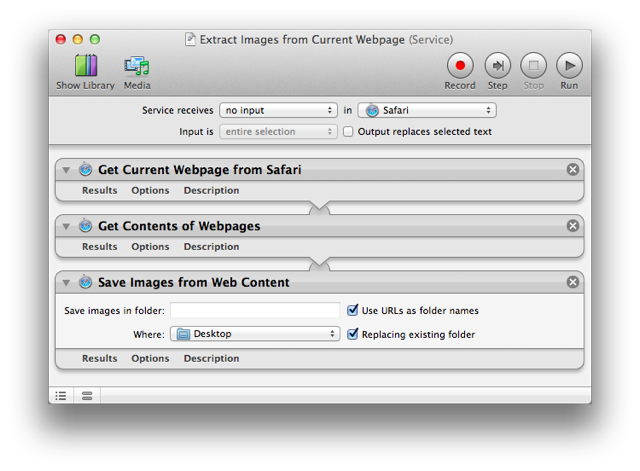Collapse the Get Current Webpage from Safari action
This screenshot has height=471, width=640.
pos(66,170)
